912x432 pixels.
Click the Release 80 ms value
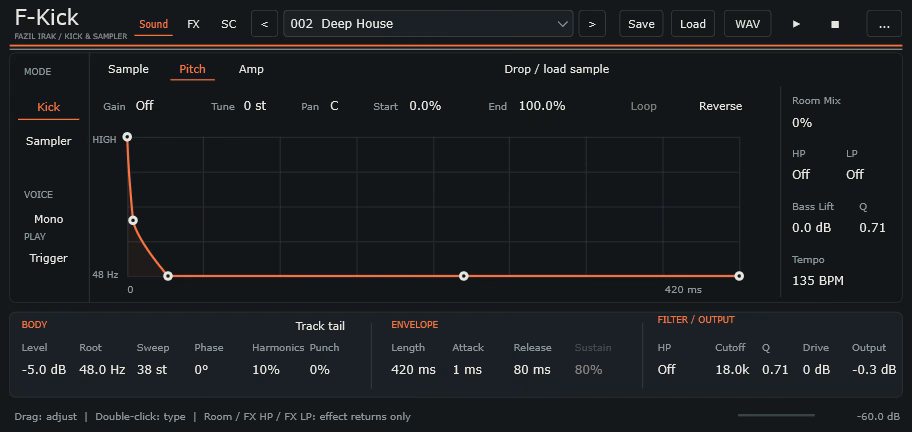[532, 370]
